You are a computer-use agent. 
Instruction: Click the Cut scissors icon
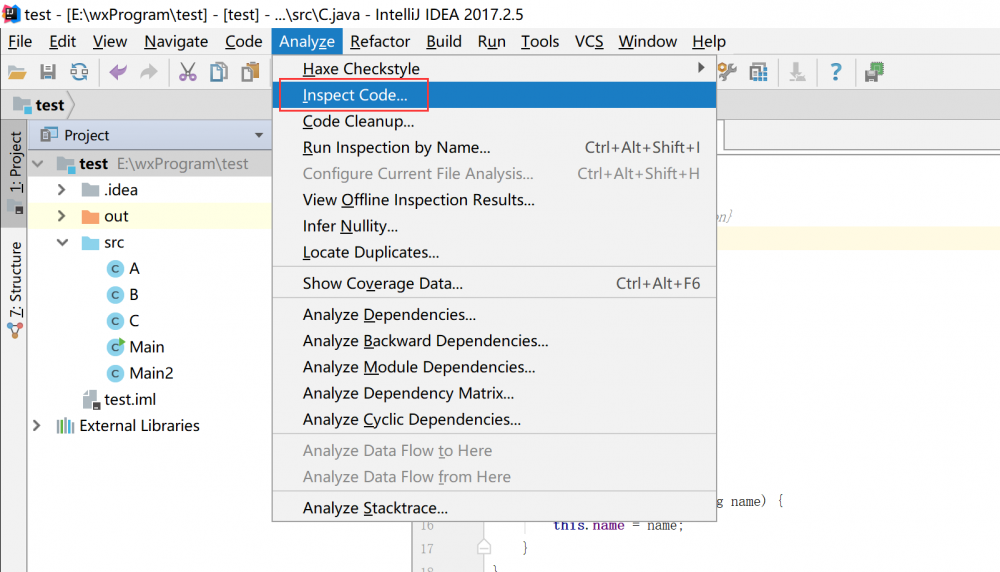tap(188, 72)
